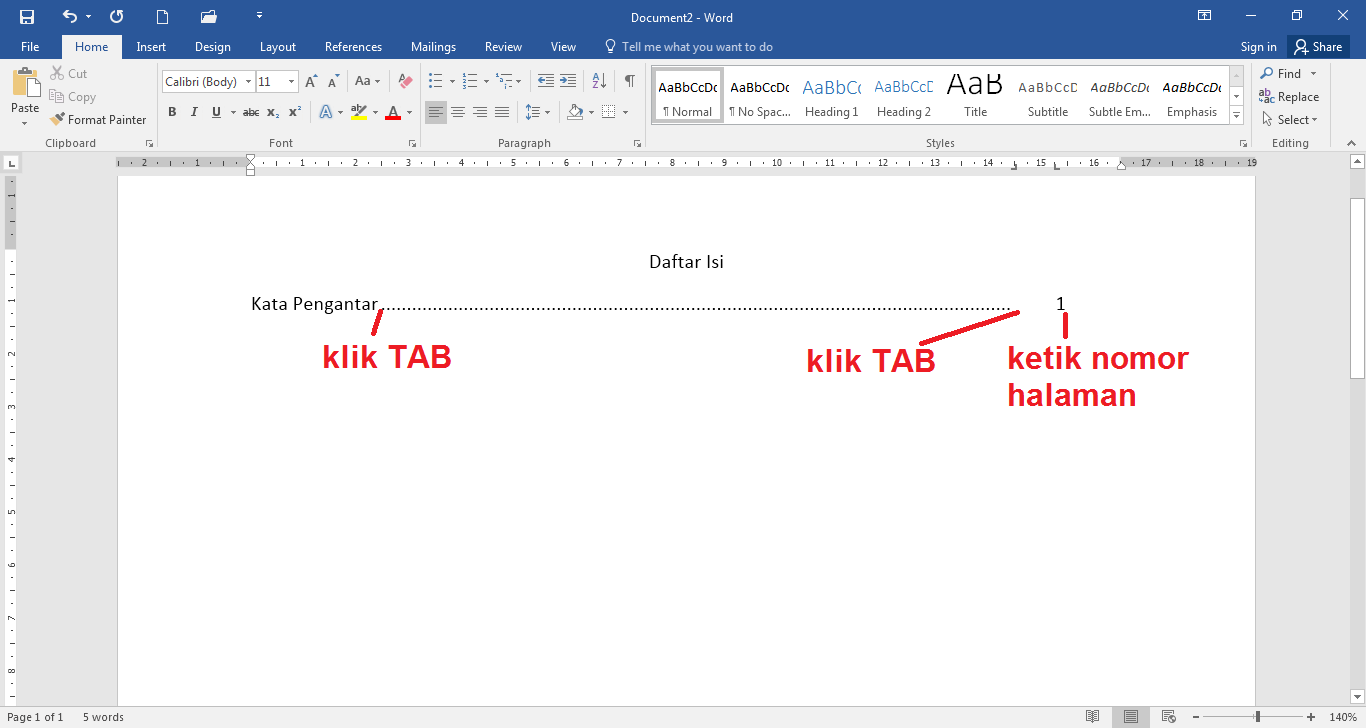Screen dimensions: 1366x728
Task: Apply subscript formatting
Action: [x=273, y=112]
